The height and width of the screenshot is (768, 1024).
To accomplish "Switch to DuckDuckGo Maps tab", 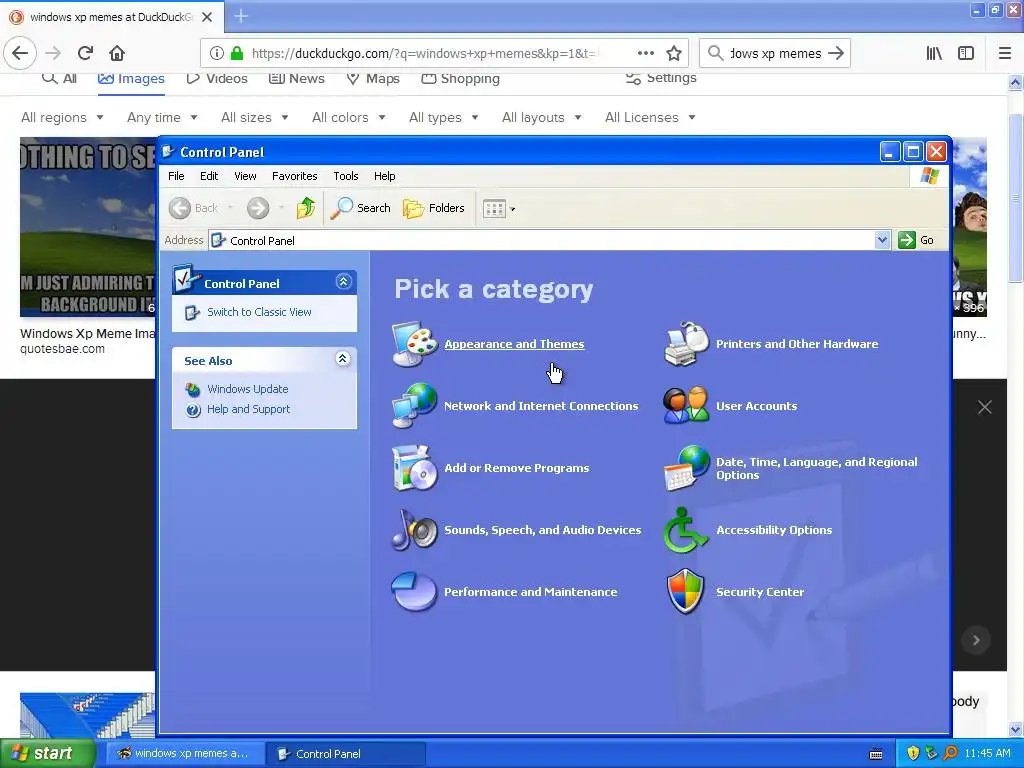I will coord(373,78).
